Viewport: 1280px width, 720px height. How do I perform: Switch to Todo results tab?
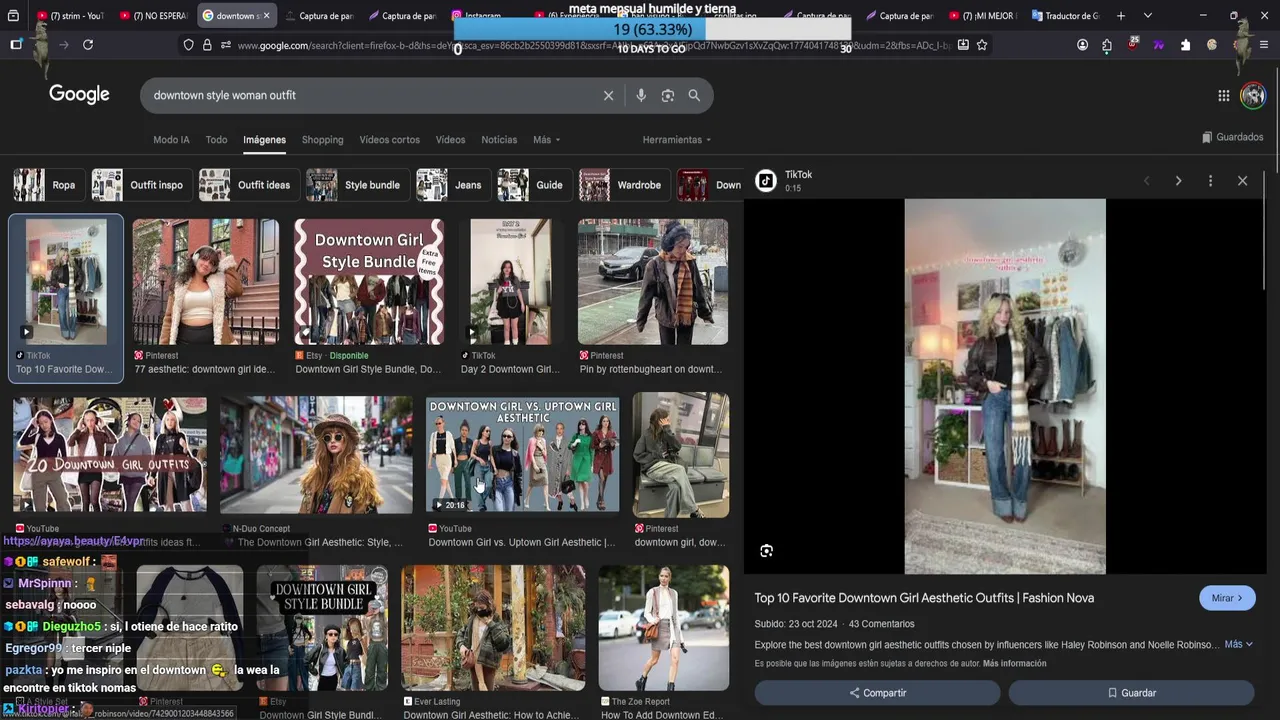point(216,140)
